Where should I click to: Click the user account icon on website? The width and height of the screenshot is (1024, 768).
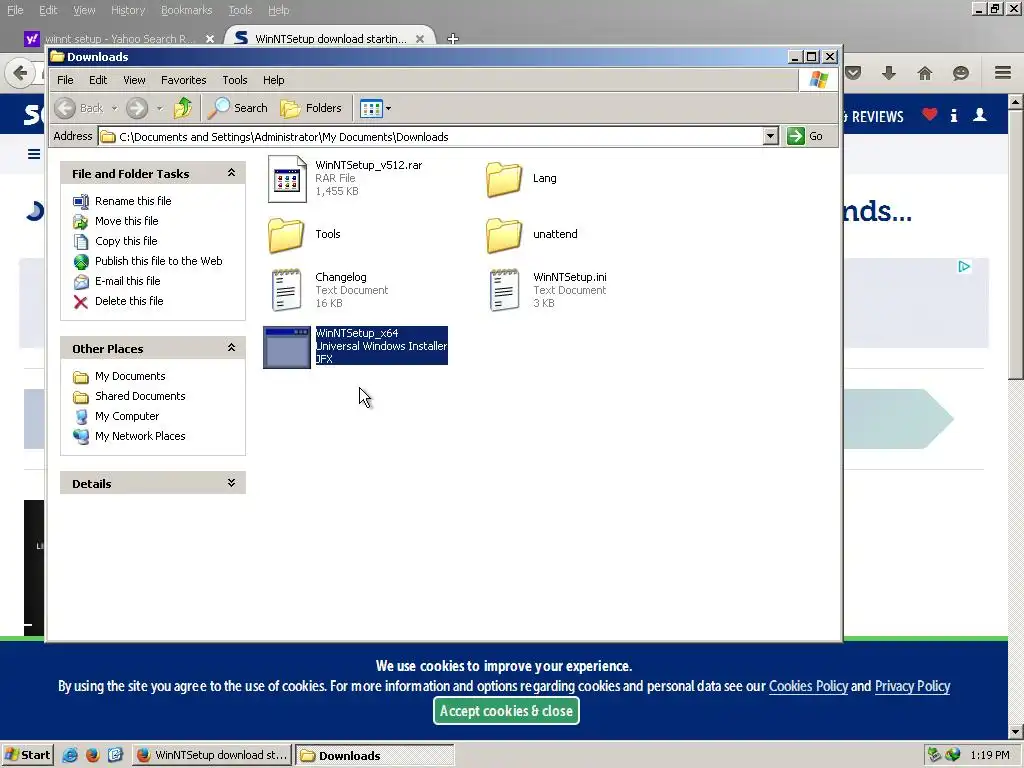[x=980, y=115]
